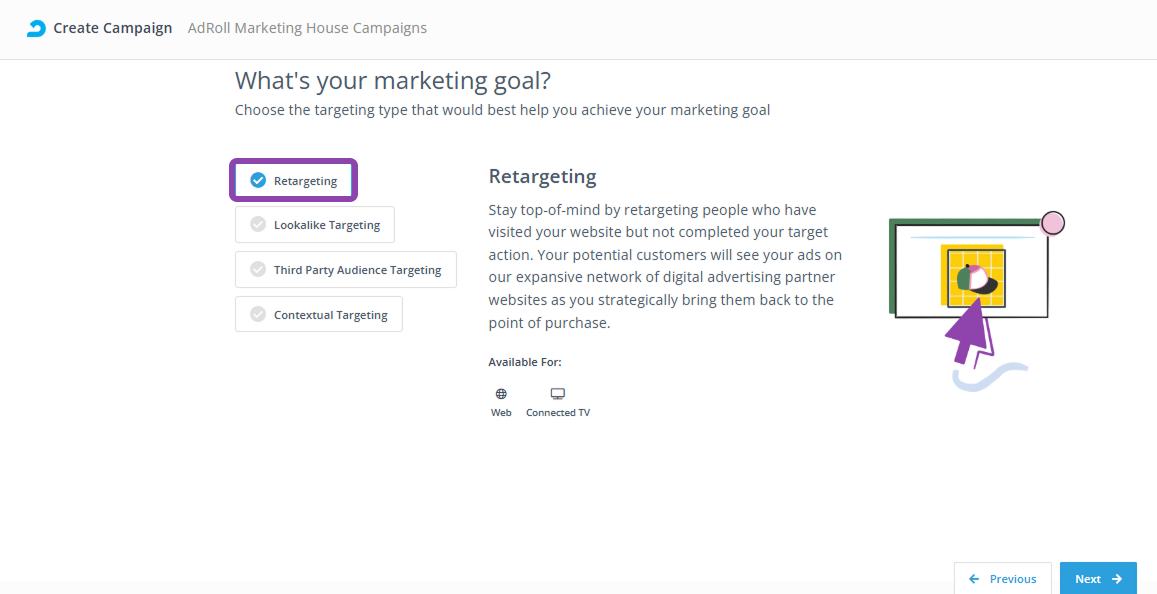Click the purple cursor illustration
Image resolution: width=1157 pixels, height=594 pixels.
coord(971,333)
